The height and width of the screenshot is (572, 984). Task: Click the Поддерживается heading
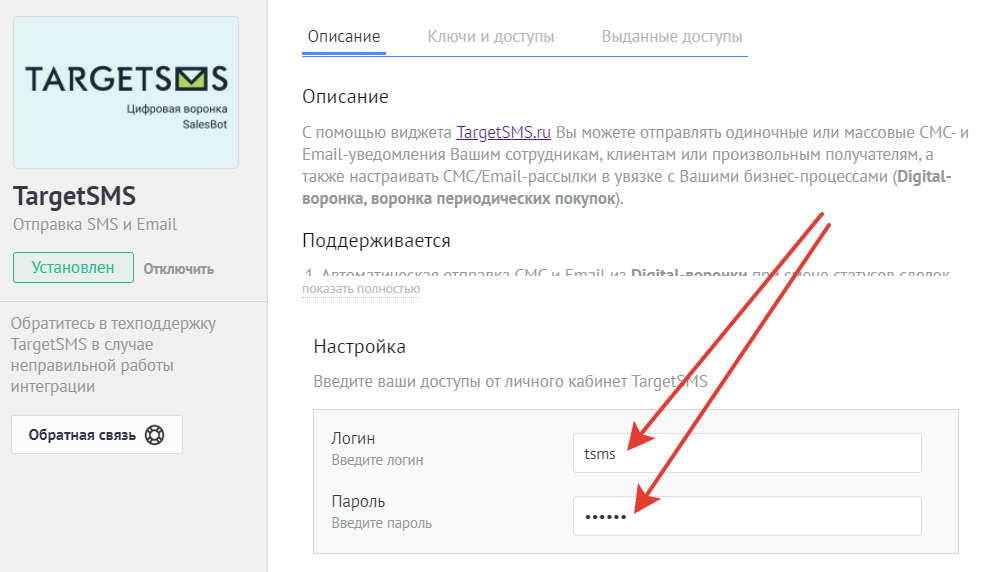[x=377, y=240]
